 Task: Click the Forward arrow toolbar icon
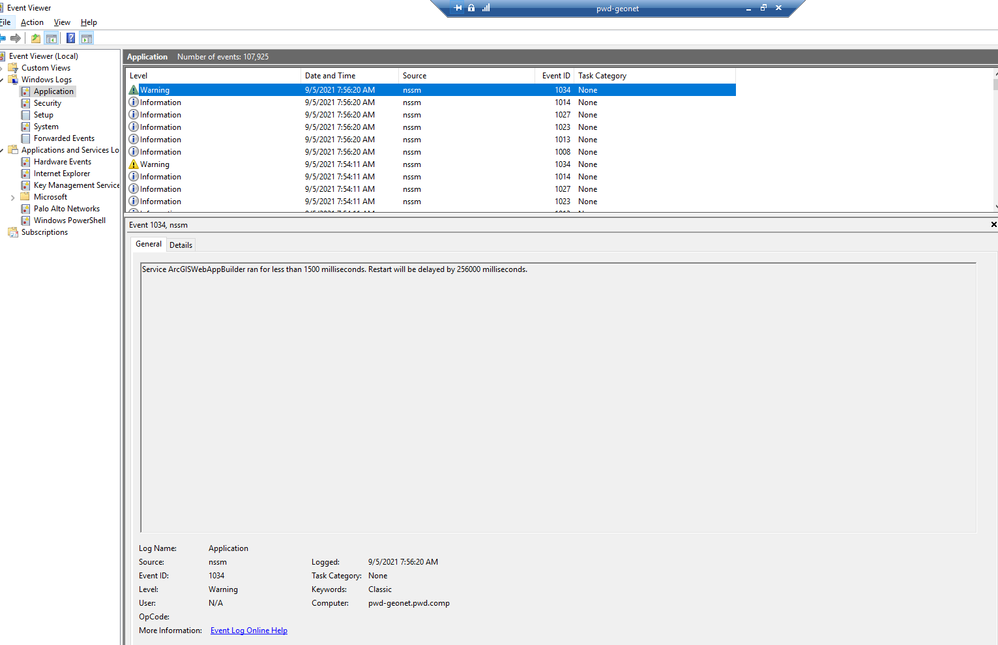point(15,38)
